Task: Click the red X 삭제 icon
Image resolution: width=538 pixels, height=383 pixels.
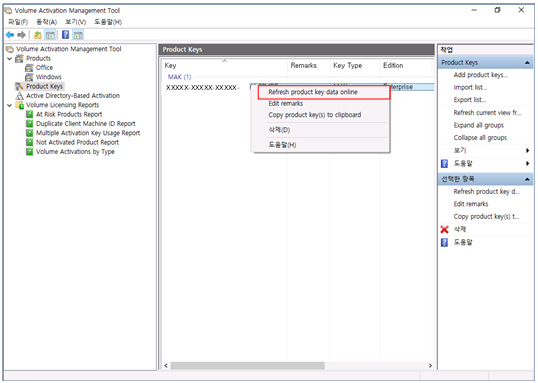Action: [444, 229]
